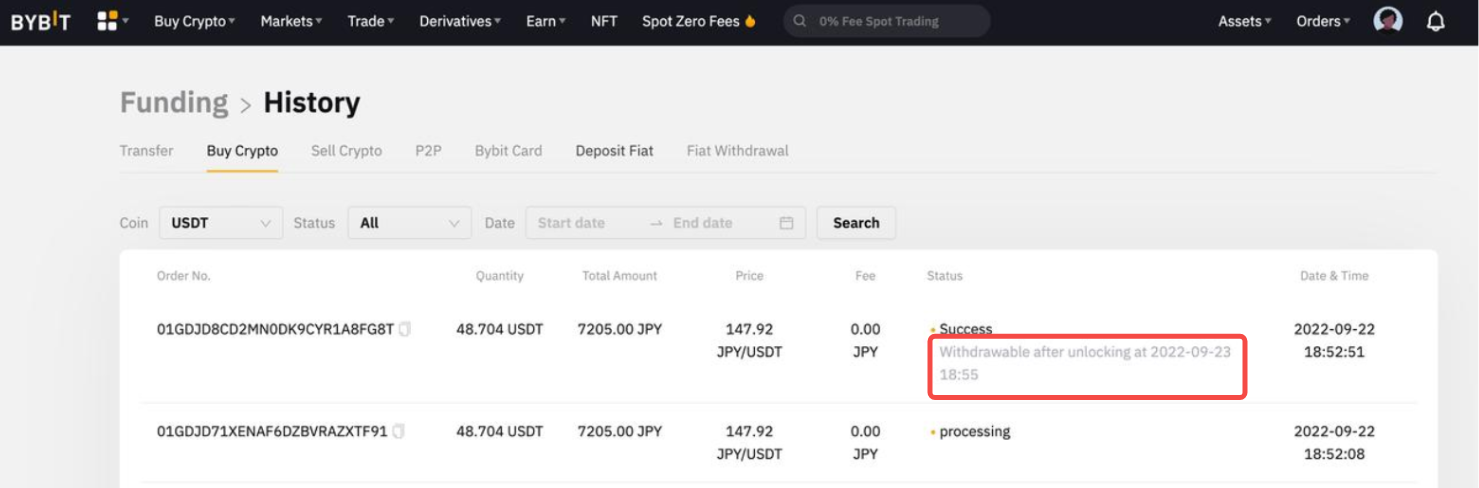Switch to the Sell Crypto tab
Image resolution: width=1479 pixels, height=488 pixels.
(x=346, y=151)
